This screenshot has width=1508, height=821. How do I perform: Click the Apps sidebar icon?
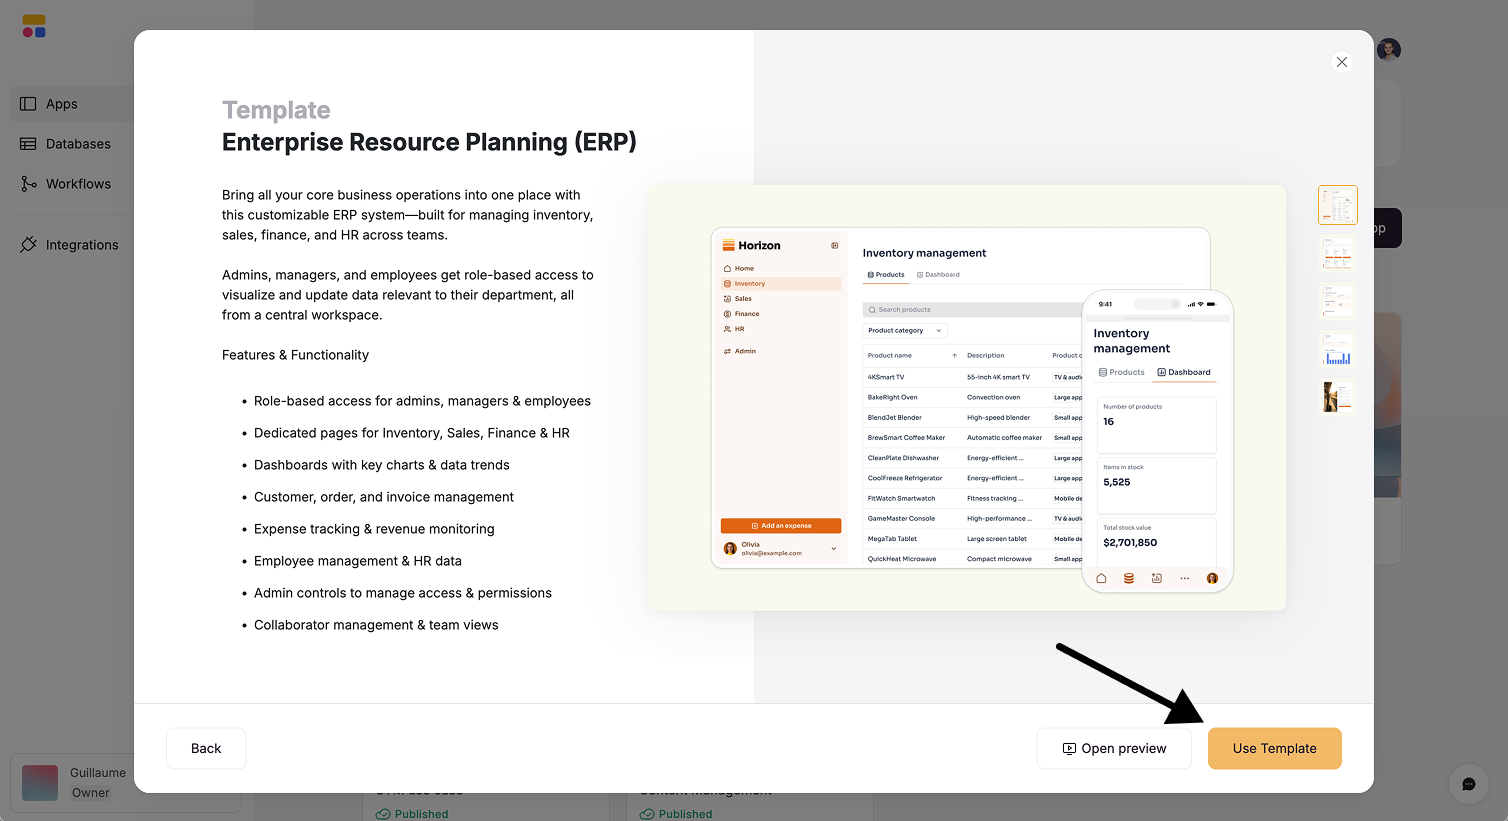click(x=62, y=103)
